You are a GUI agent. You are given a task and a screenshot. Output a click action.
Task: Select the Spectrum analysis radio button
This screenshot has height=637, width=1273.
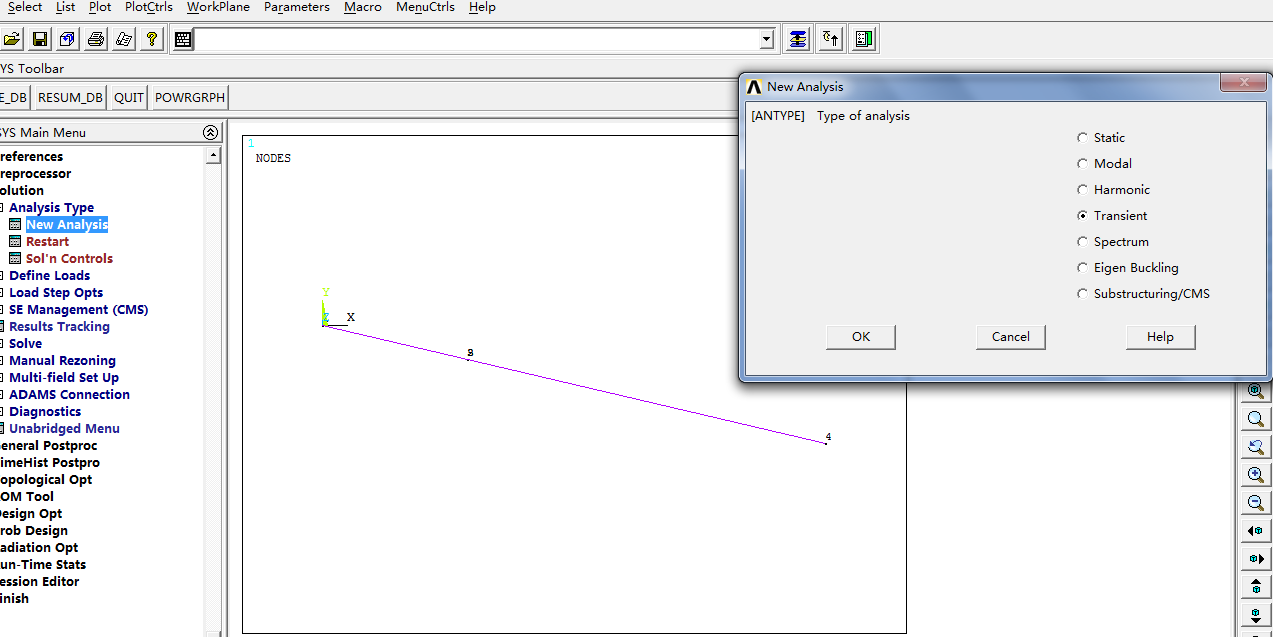coord(1082,242)
